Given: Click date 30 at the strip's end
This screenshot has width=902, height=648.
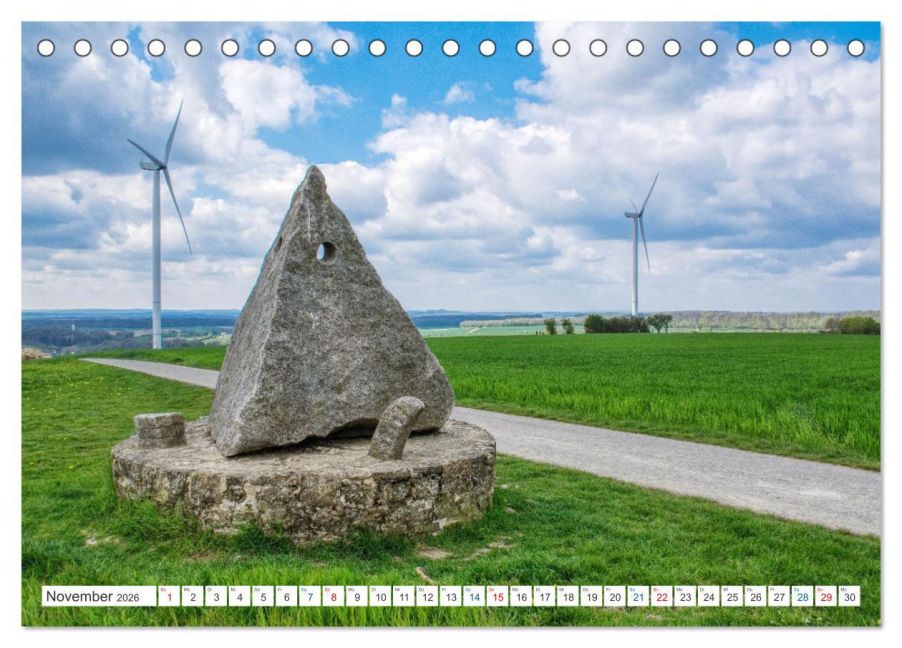Looking at the screenshot, I should click(x=849, y=597).
